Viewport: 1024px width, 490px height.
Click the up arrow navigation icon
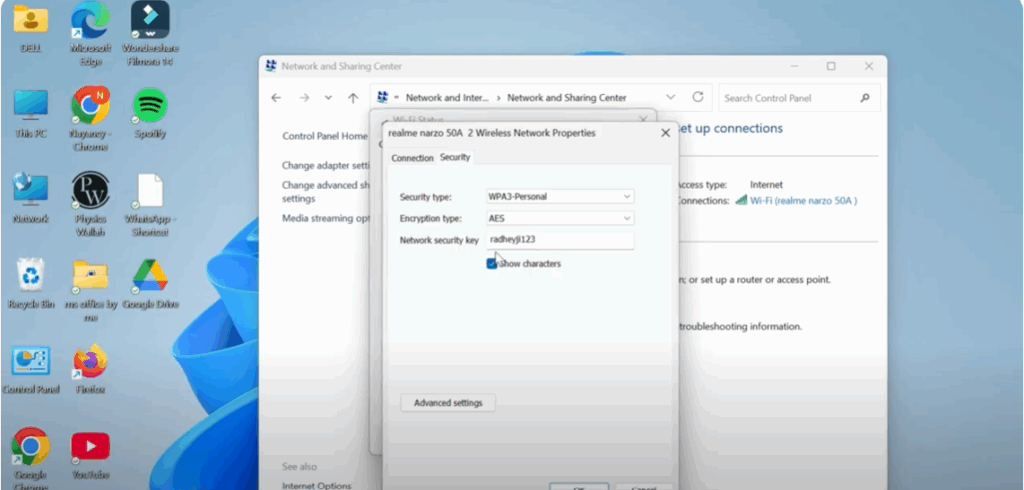click(353, 98)
